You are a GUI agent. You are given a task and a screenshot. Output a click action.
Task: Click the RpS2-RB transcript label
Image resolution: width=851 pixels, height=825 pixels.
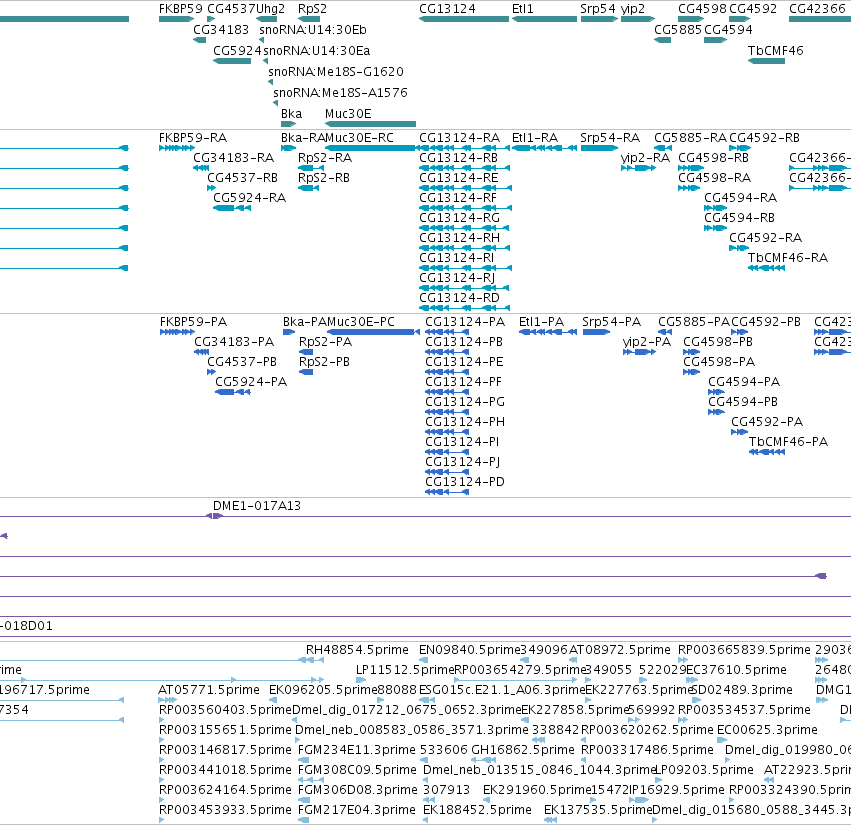pos(324,178)
